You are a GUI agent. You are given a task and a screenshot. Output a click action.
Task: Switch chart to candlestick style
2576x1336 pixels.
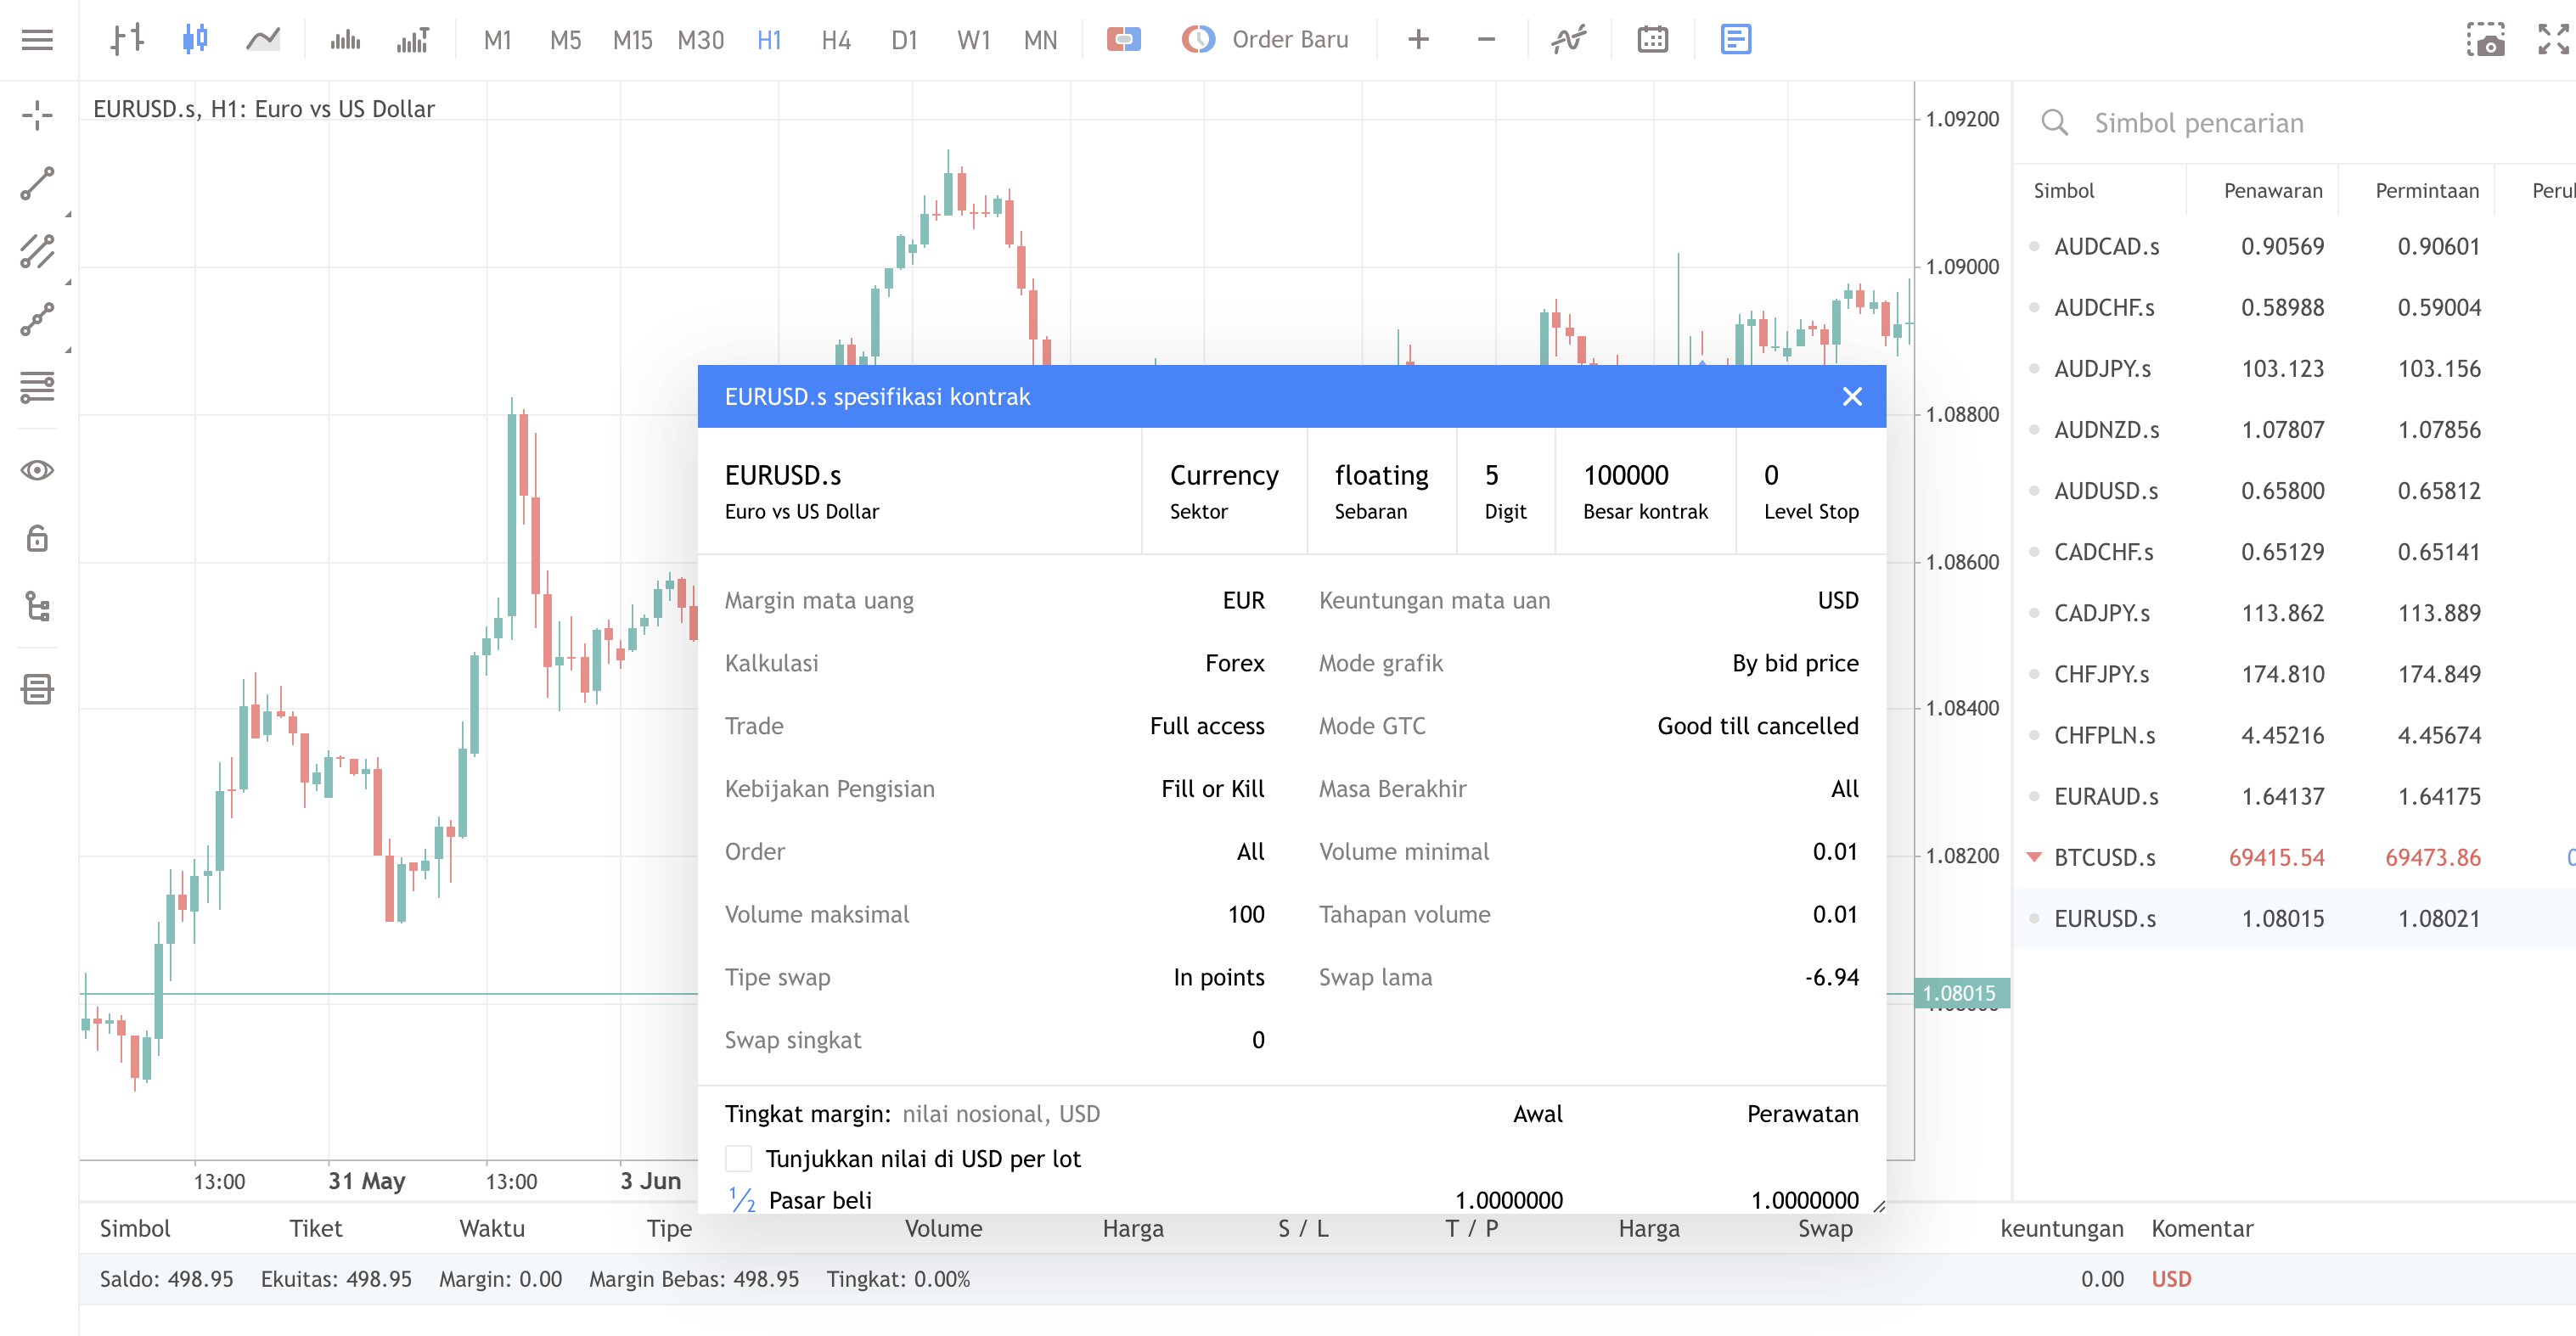[x=195, y=40]
